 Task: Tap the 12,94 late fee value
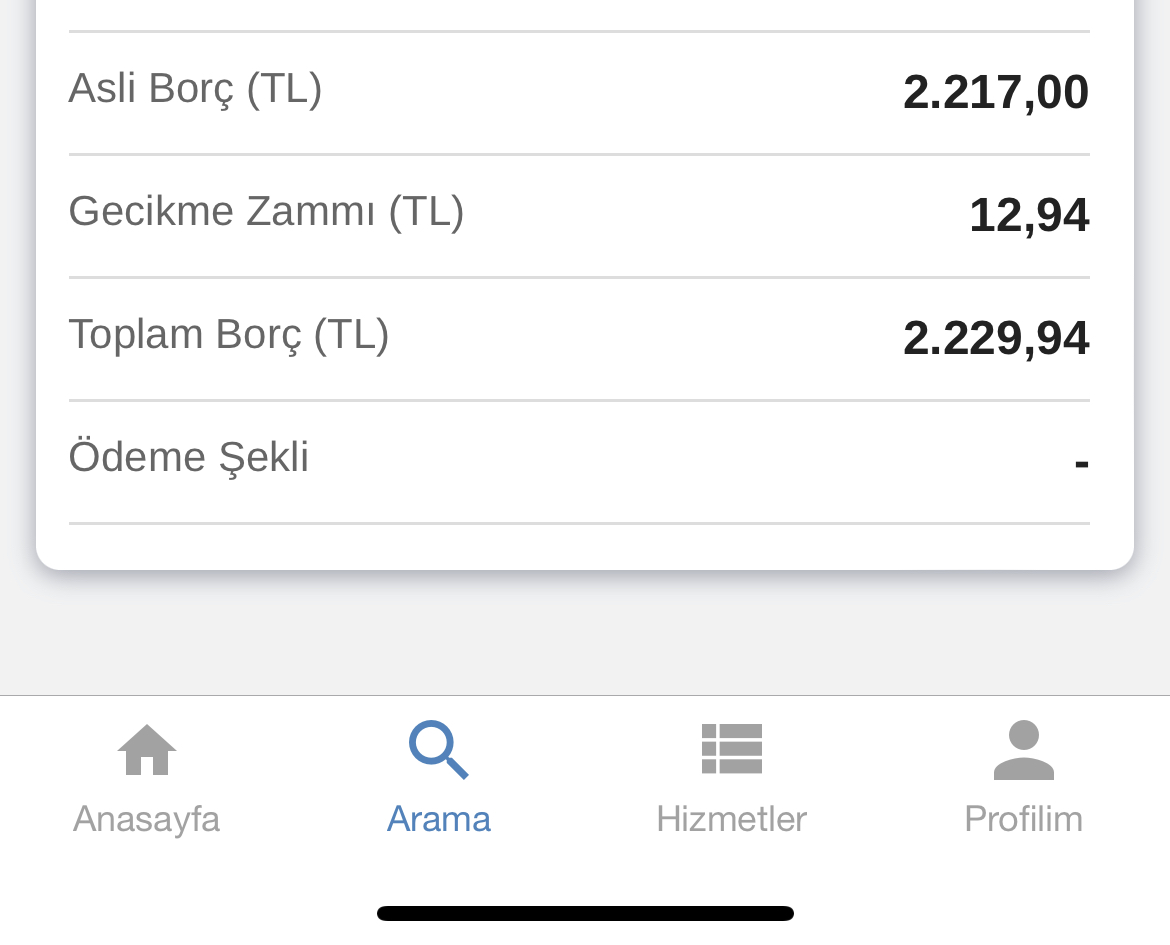coord(1029,216)
